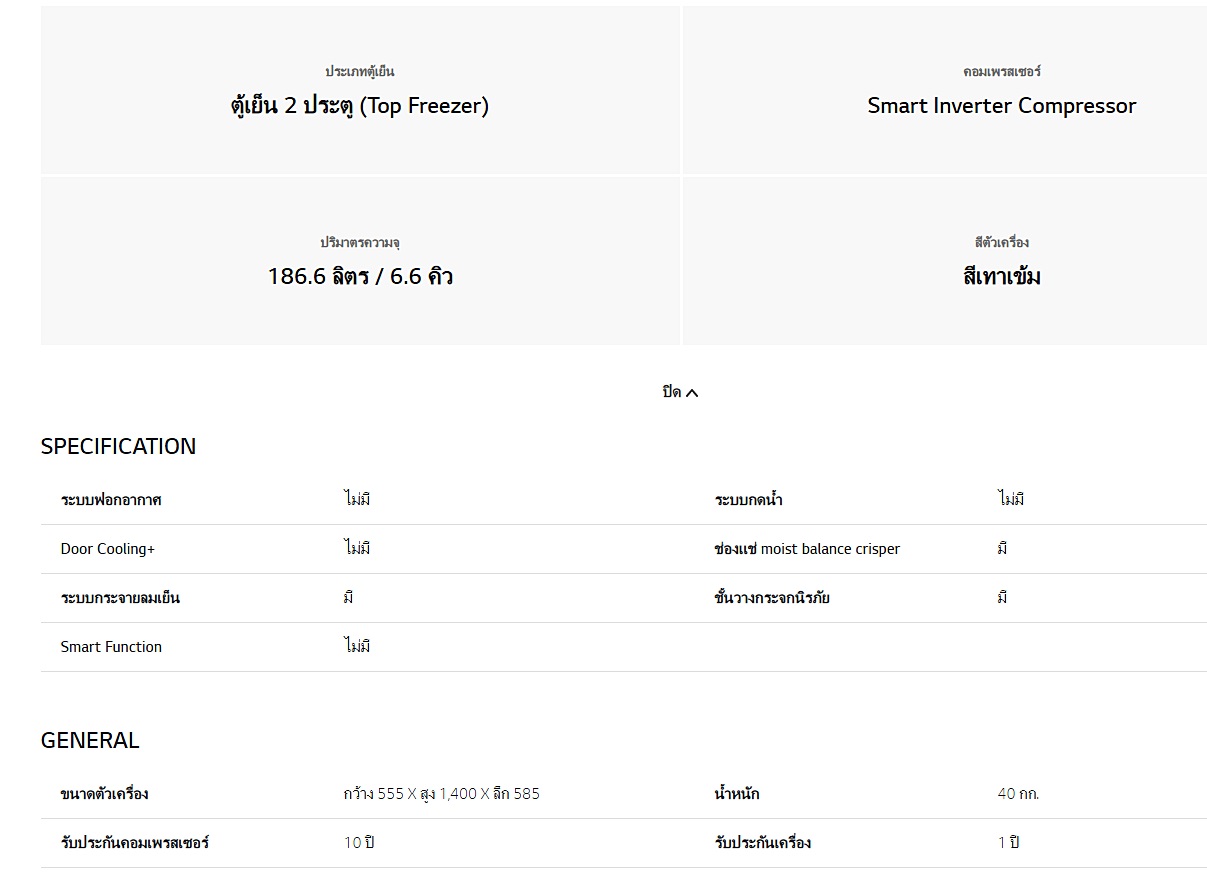Click the รับประกันเครื่อง warranty label
1207x875 pixels.
click(763, 843)
